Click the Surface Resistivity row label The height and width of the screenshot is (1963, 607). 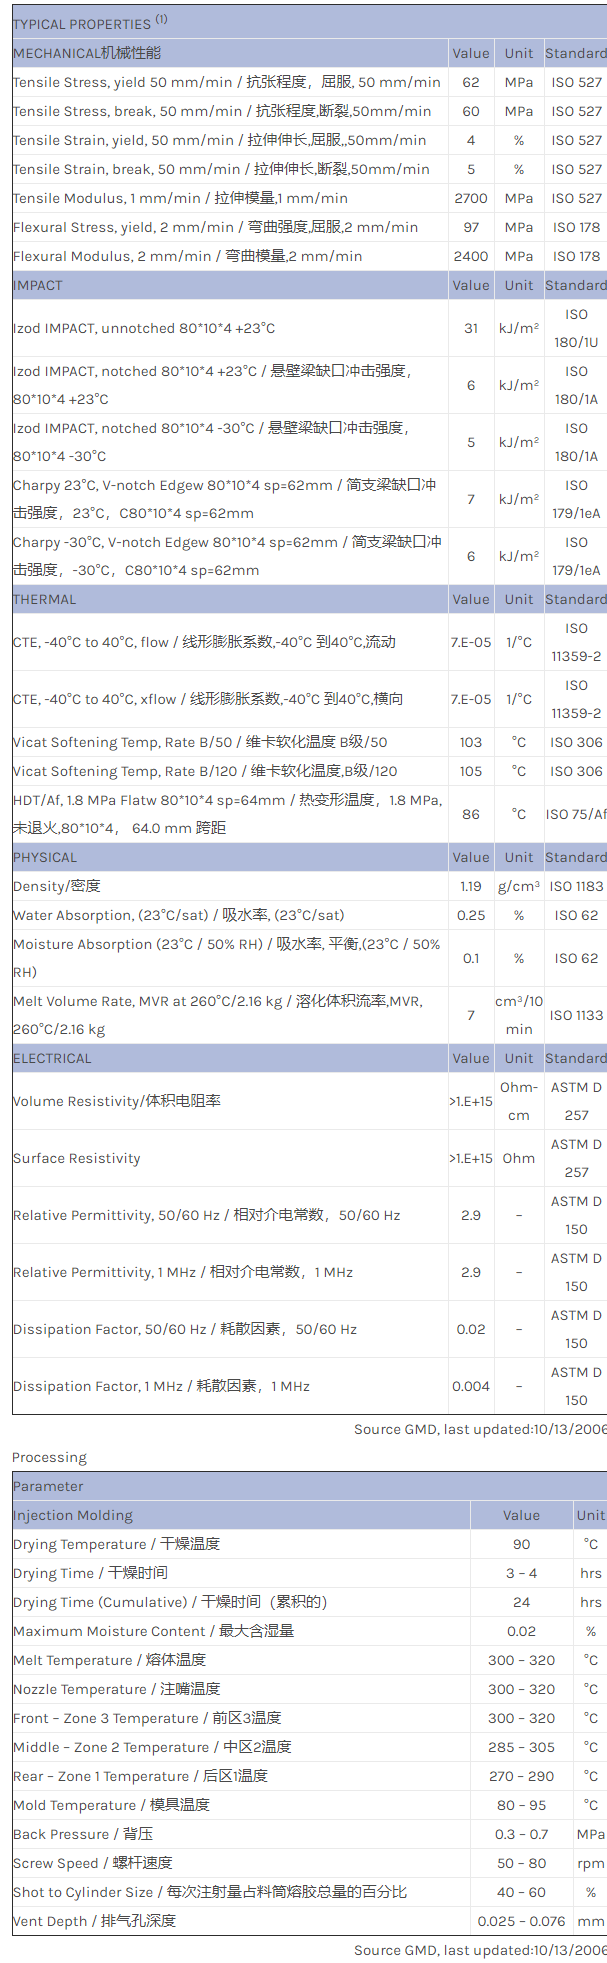(77, 1158)
